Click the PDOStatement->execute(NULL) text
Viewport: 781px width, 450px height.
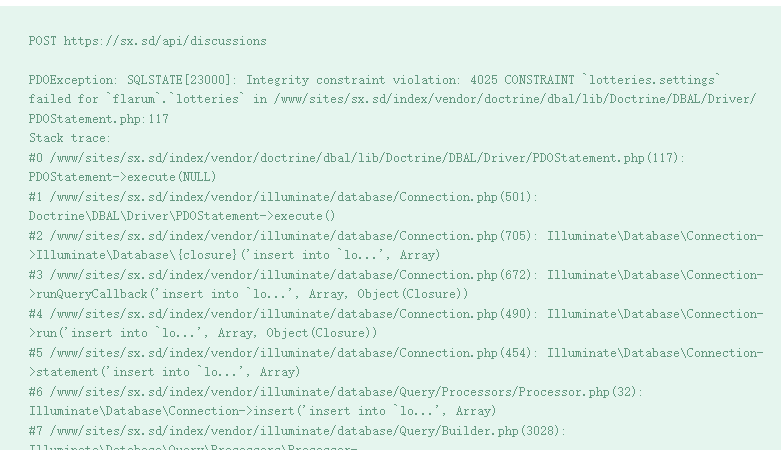pyautogui.click(x=123, y=177)
